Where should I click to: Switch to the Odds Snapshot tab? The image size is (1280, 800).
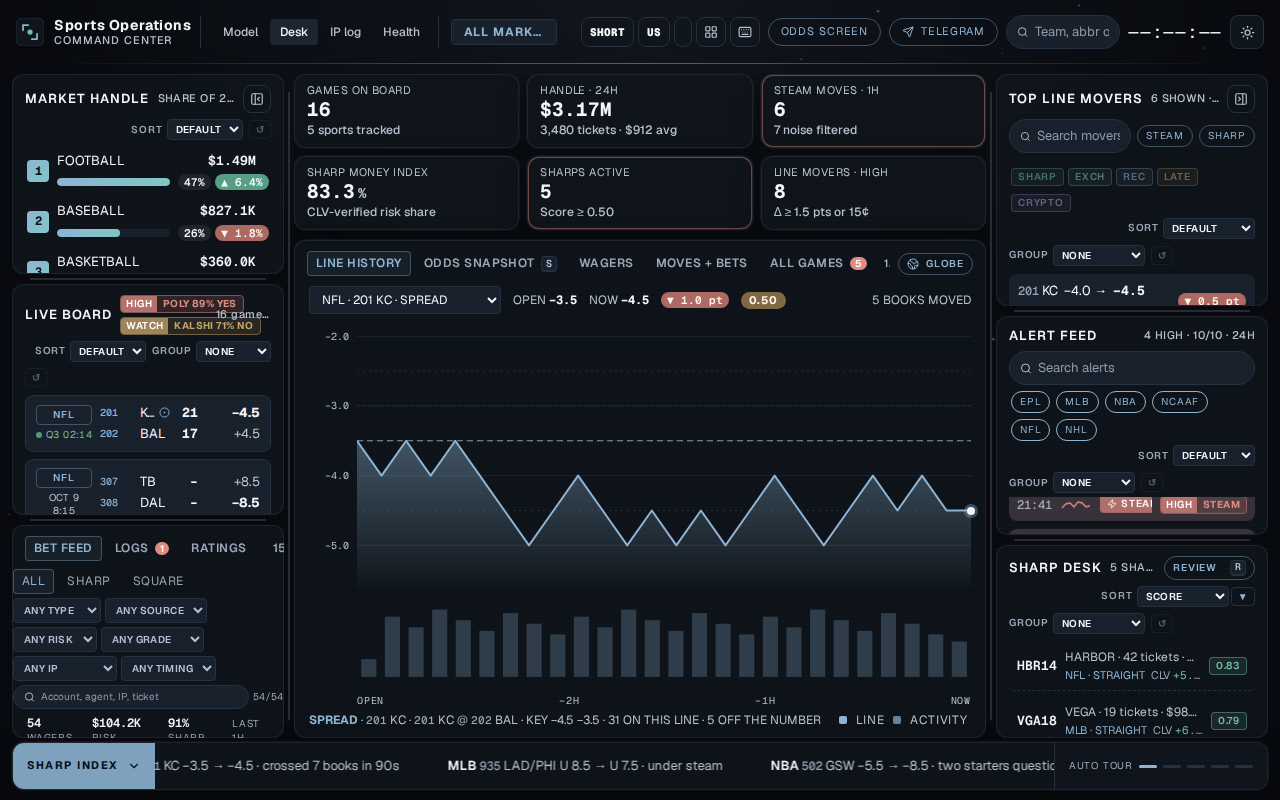pyautogui.click(x=479, y=263)
